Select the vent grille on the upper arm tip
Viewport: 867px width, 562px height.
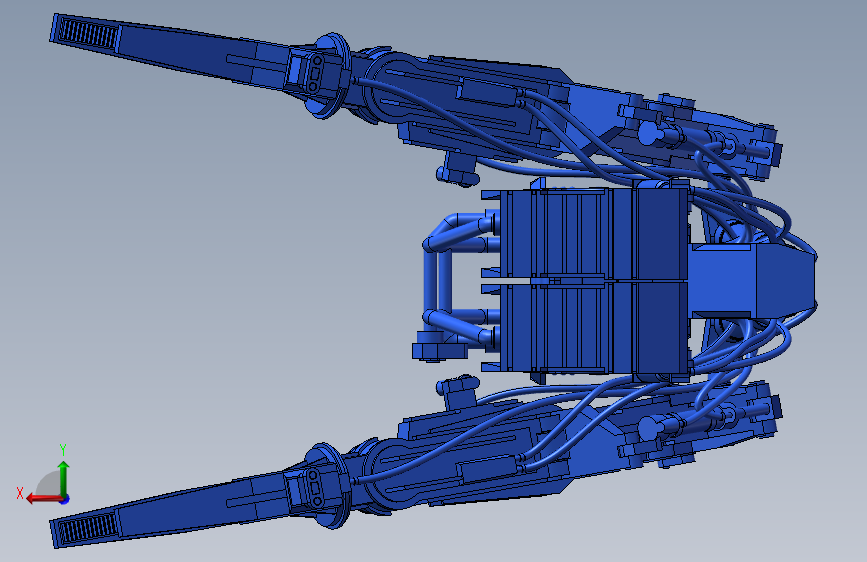click(88, 34)
